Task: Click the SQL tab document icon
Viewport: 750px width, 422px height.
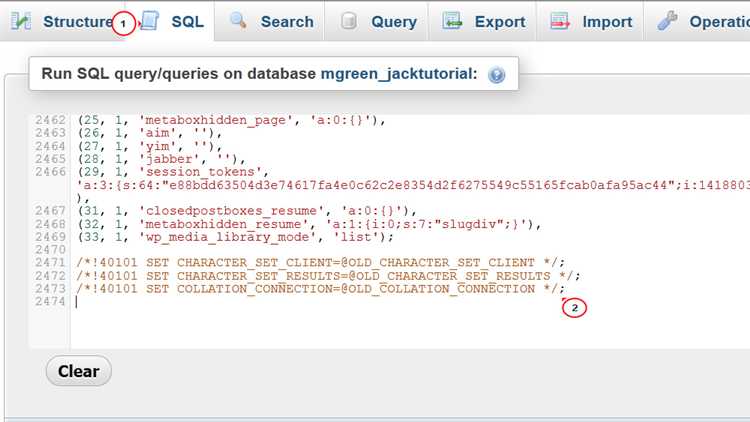Action: coord(148,21)
